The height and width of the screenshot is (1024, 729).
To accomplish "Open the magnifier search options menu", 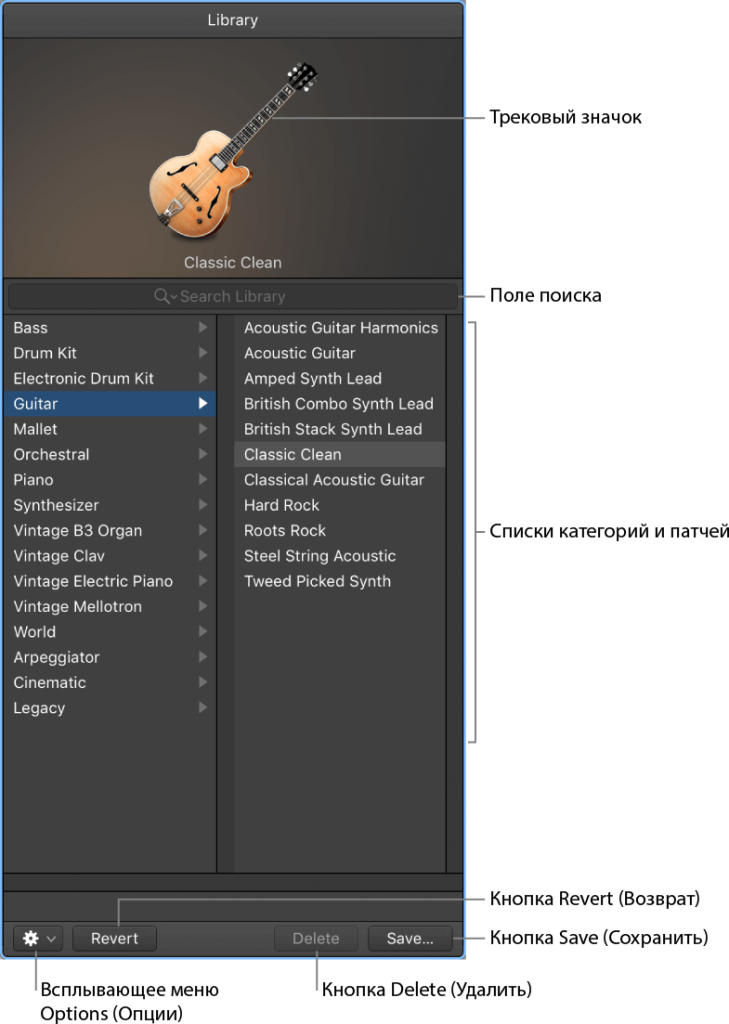I will [x=165, y=296].
